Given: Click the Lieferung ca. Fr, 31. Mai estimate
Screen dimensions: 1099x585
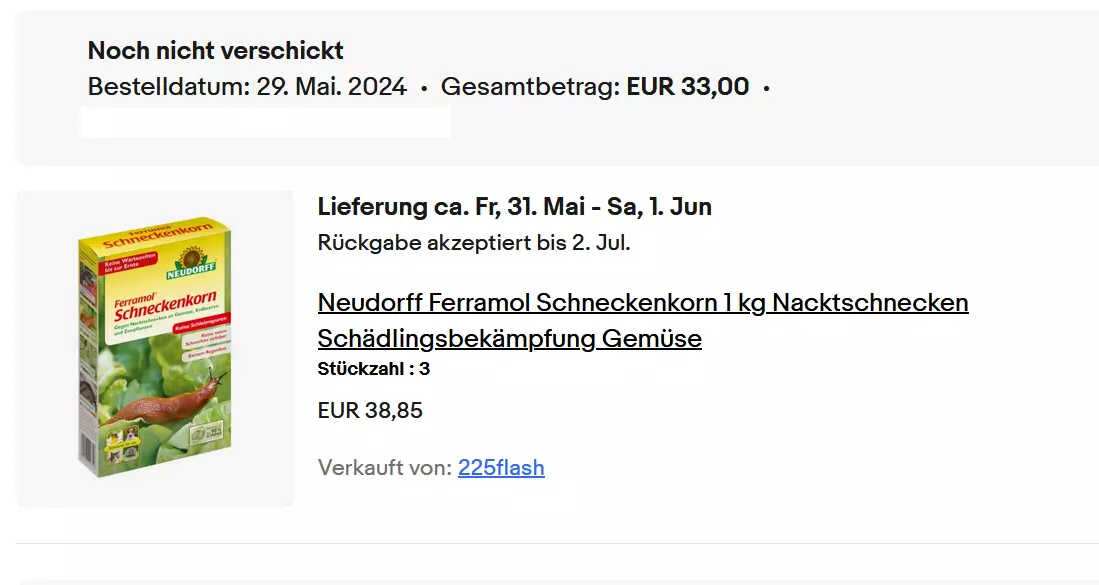Looking at the screenshot, I should pos(514,207).
